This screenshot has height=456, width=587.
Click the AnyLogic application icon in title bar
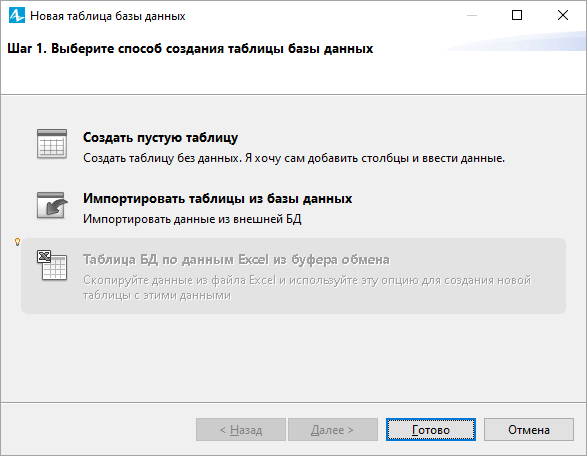point(16,16)
